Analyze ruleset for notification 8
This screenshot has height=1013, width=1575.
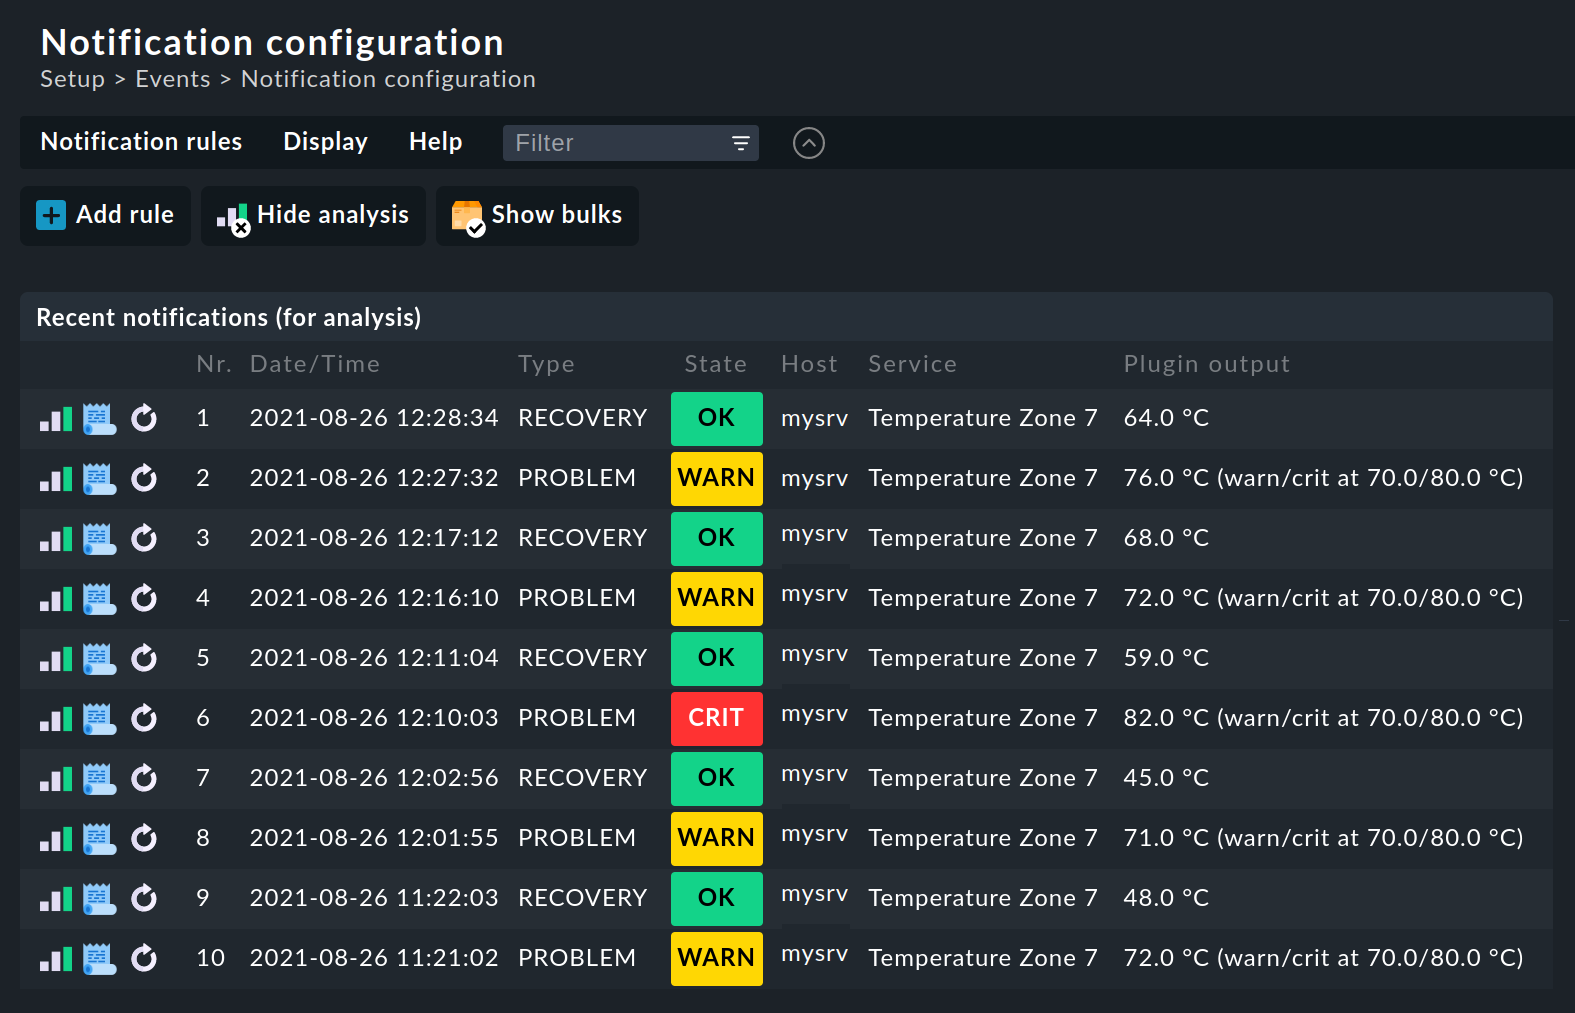(56, 839)
